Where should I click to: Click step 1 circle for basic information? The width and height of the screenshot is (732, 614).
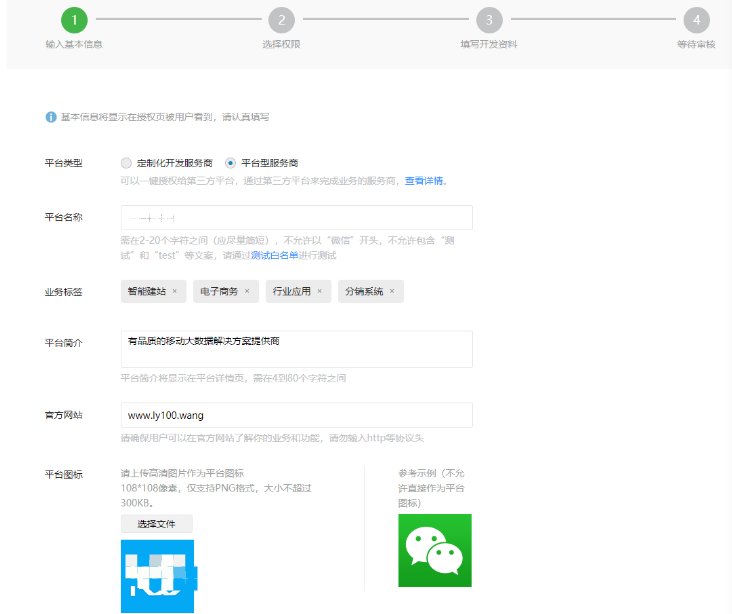(73, 19)
